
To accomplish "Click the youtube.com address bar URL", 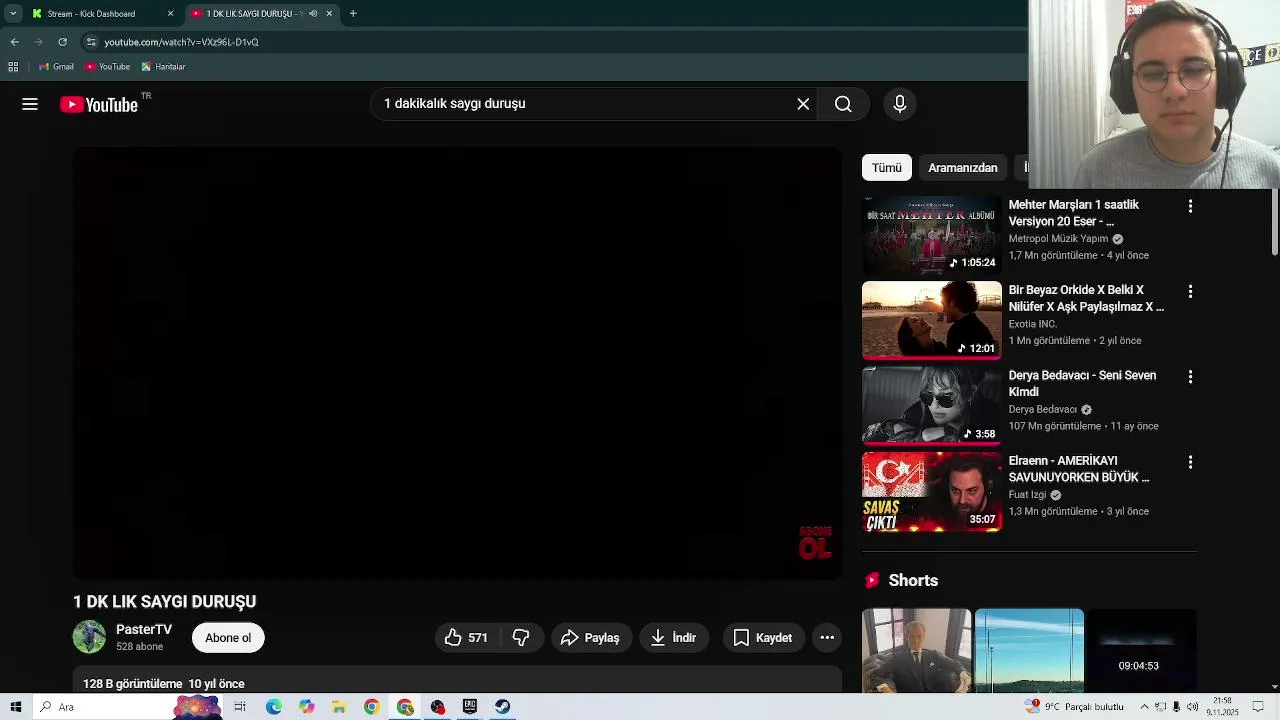I will click(181, 42).
